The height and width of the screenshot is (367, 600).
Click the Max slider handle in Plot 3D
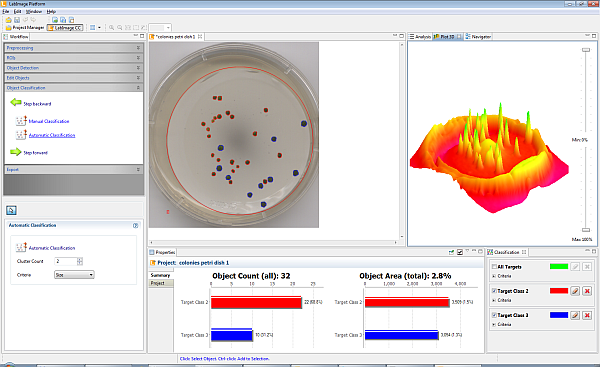tap(586, 230)
